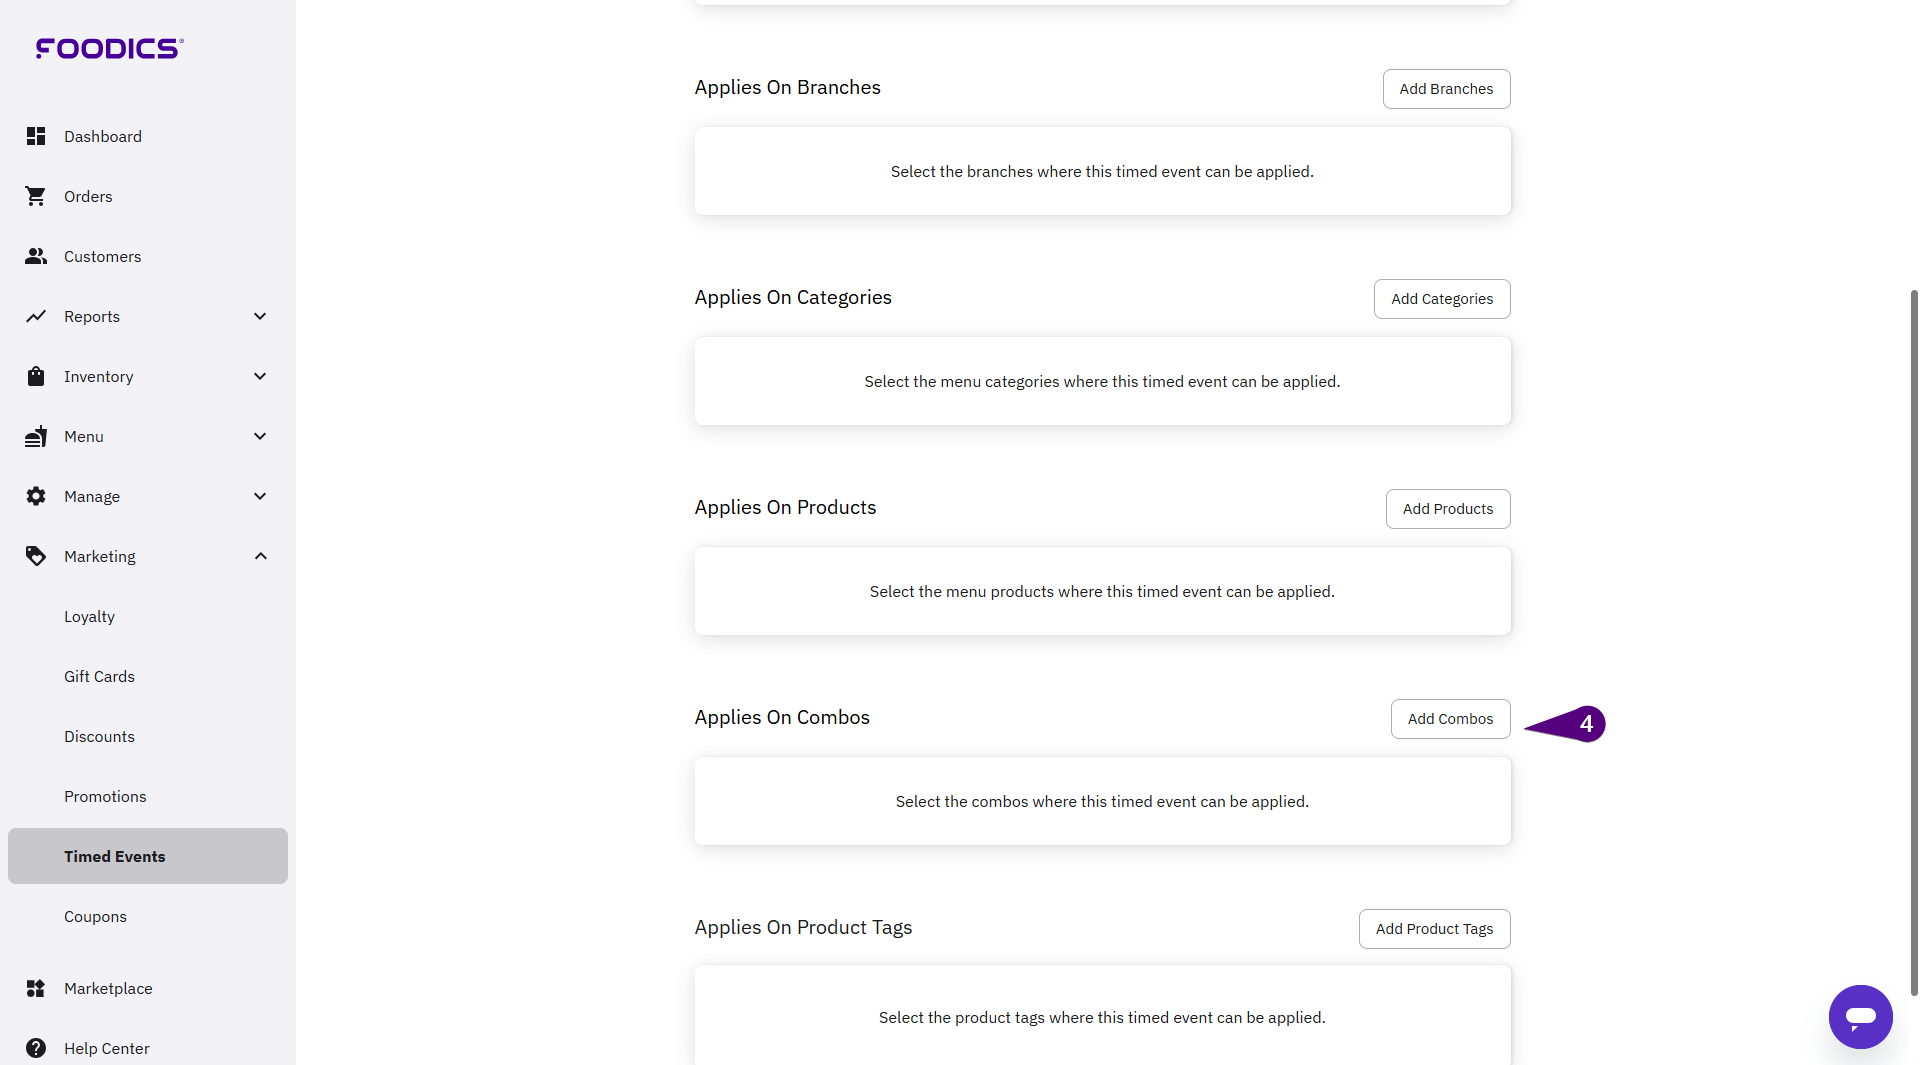Click Add Product Tags button
The width and height of the screenshot is (1920, 1065).
(1434, 929)
